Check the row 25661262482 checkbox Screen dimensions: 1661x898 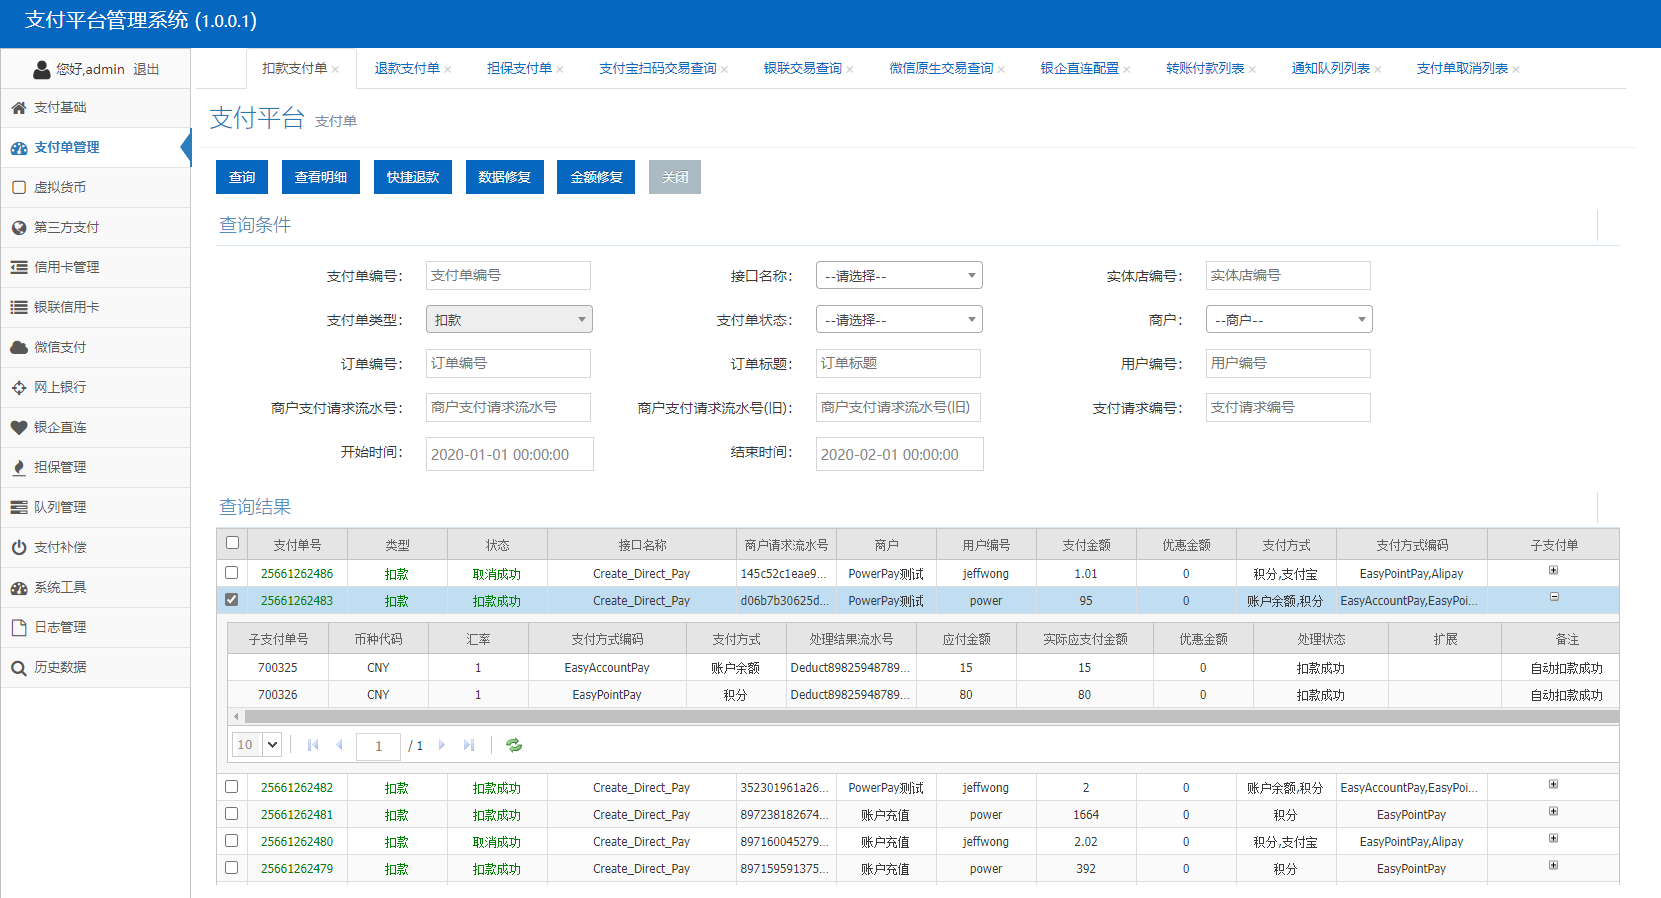pos(232,787)
